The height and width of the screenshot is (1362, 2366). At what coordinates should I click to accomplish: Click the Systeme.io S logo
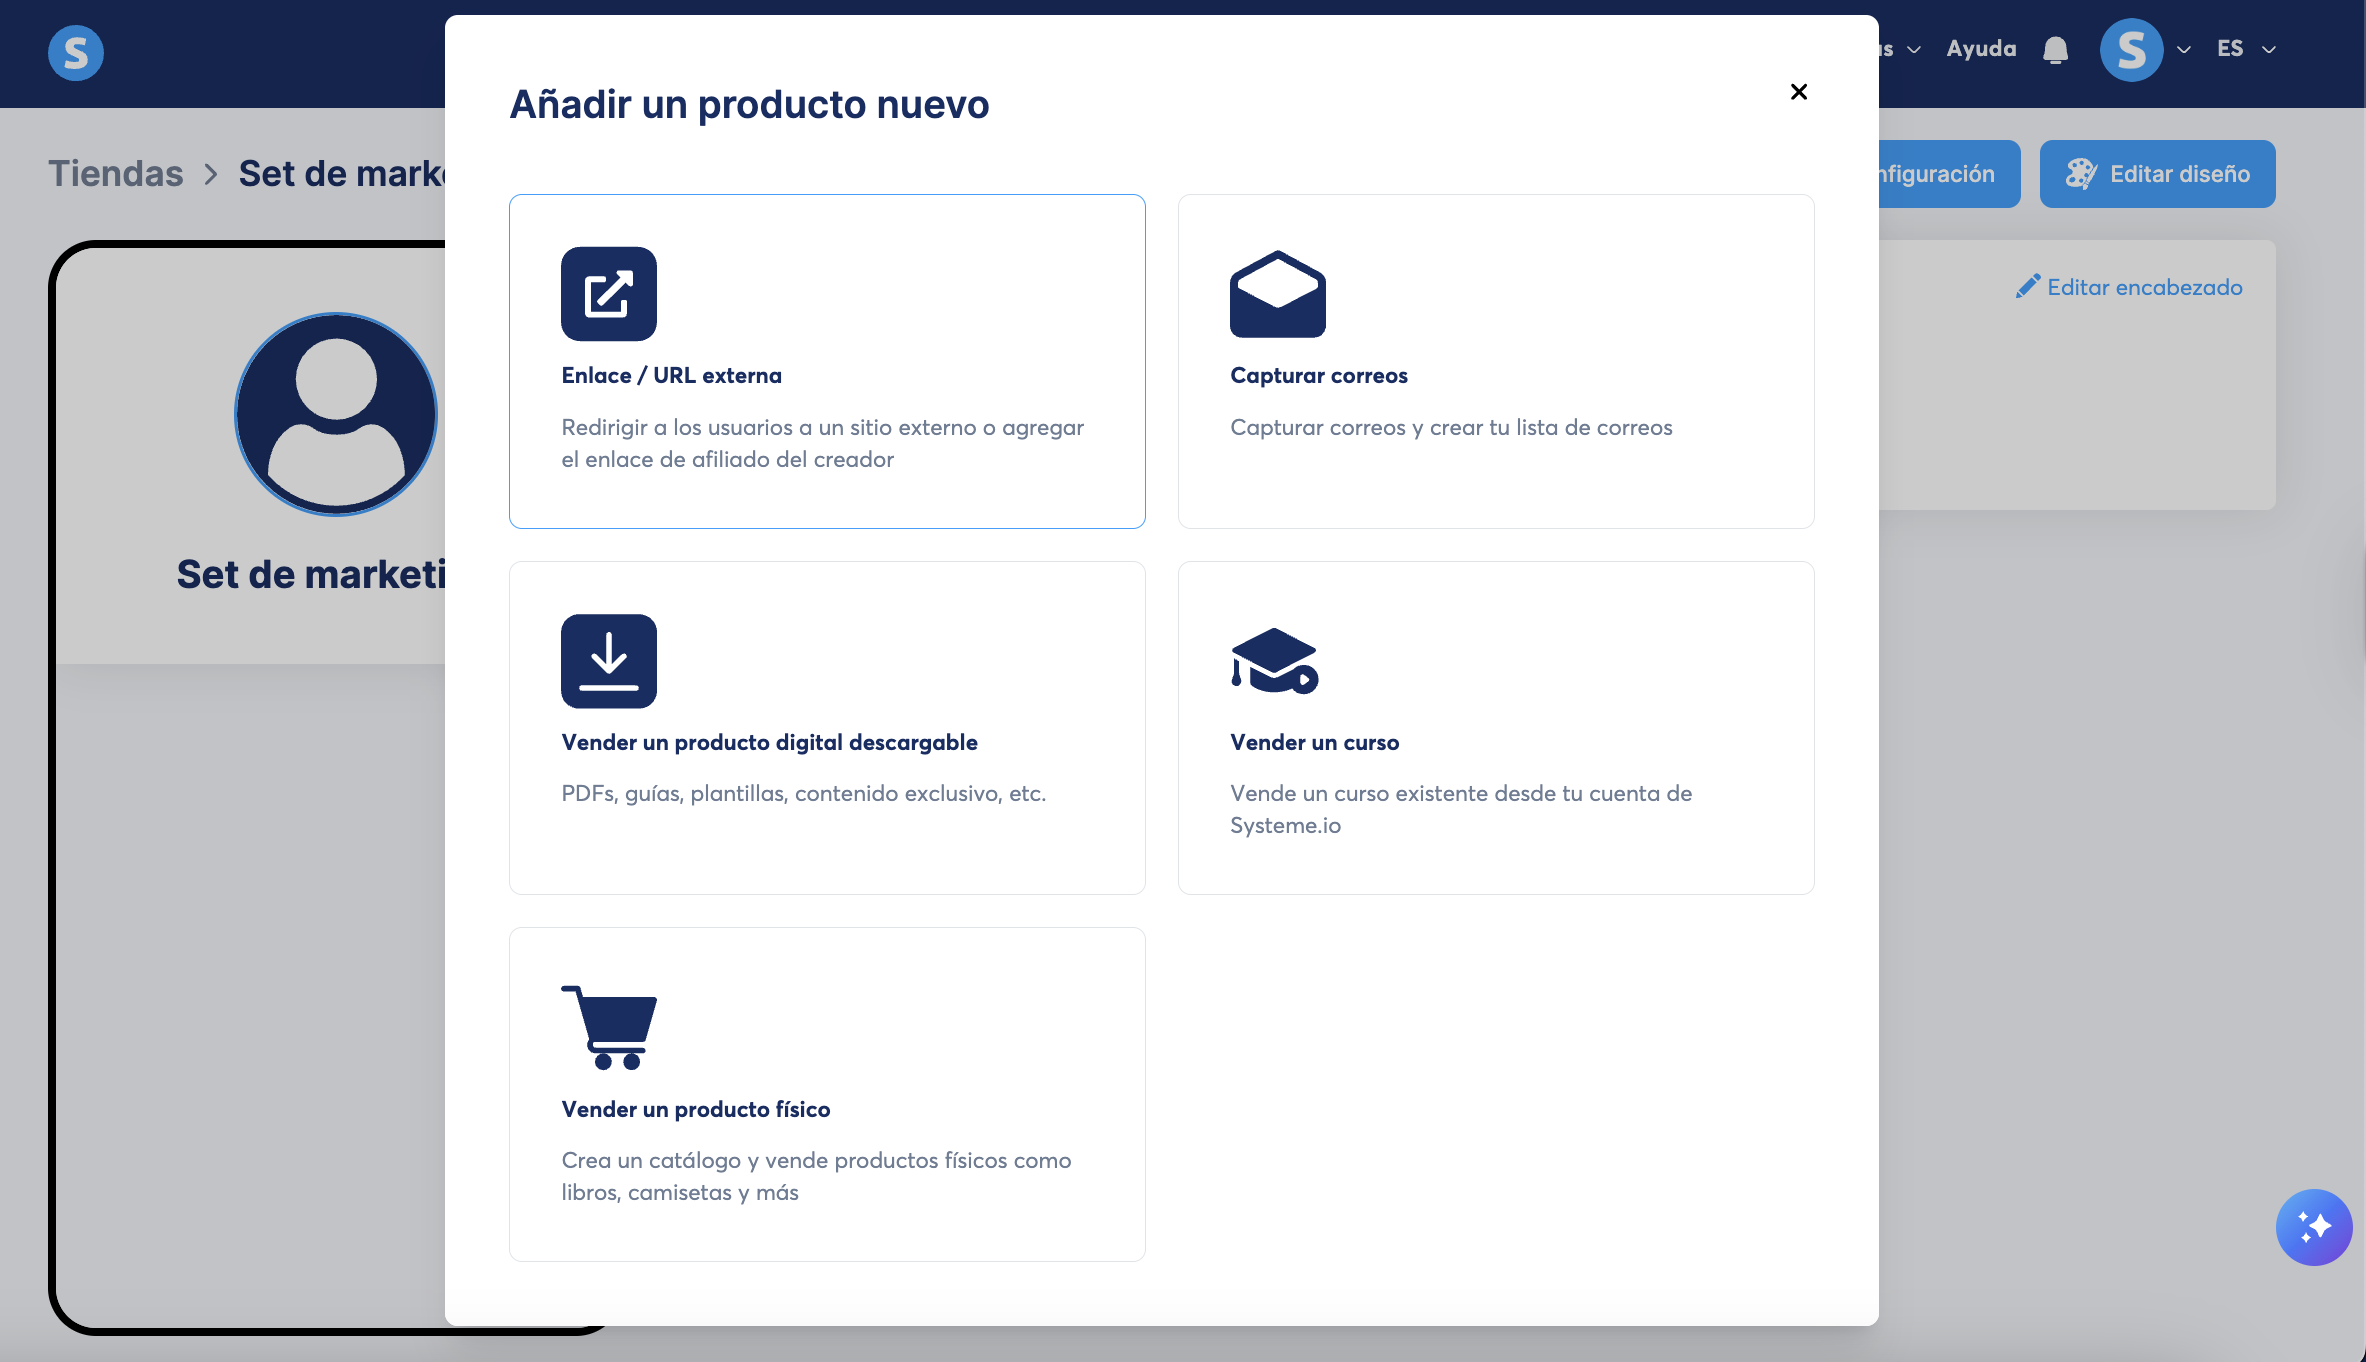tap(76, 53)
